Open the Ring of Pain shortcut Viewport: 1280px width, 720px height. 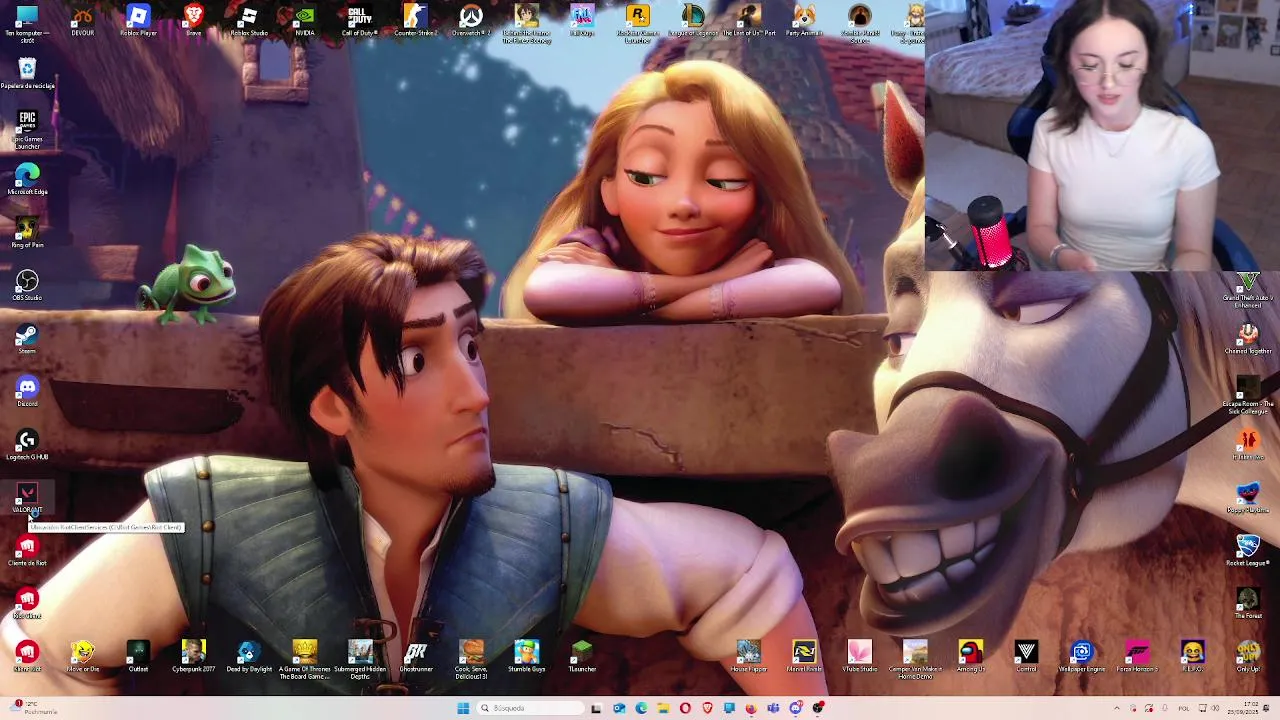[x=27, y=233]
